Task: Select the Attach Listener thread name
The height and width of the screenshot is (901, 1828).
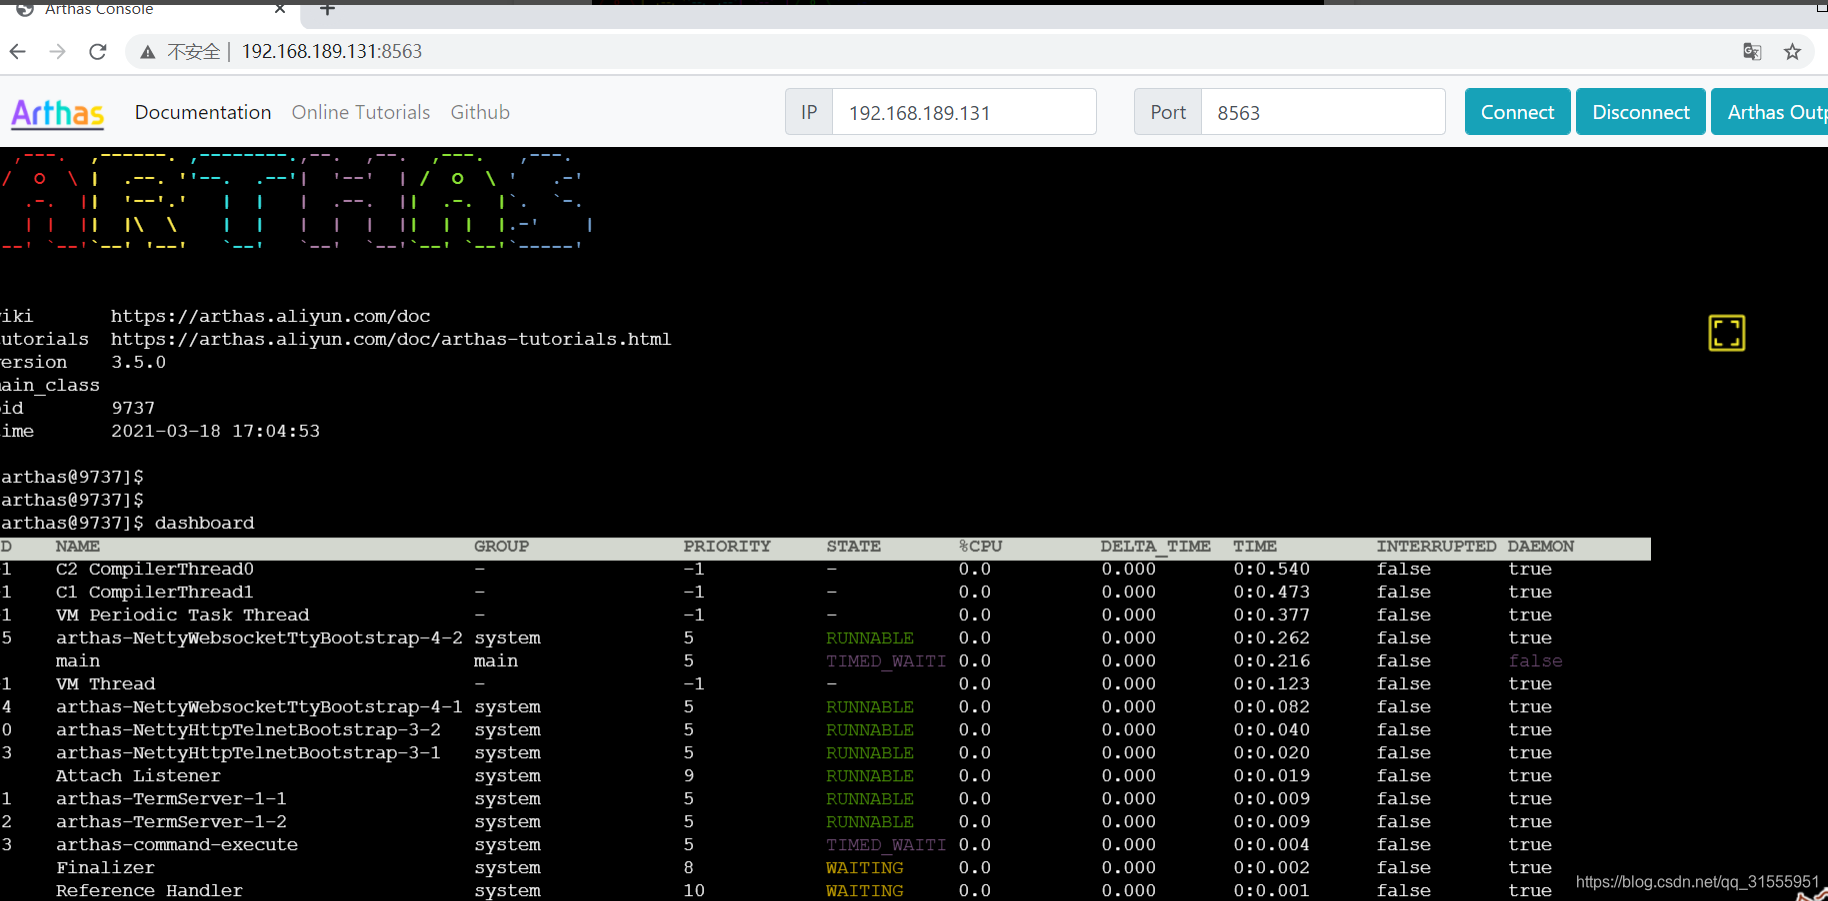Action: (x=139, y=776)
